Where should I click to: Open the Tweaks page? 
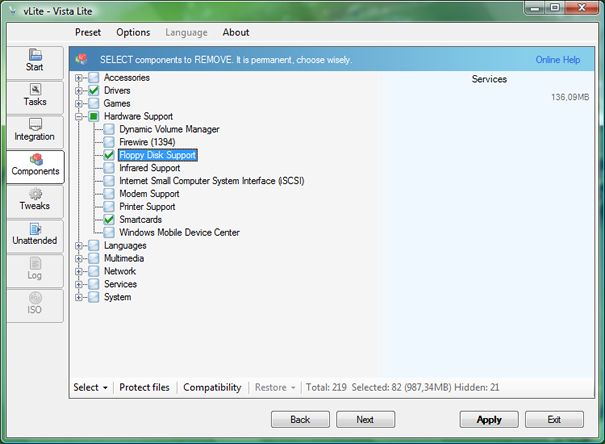pyautogui.click(x=35, y=201)
